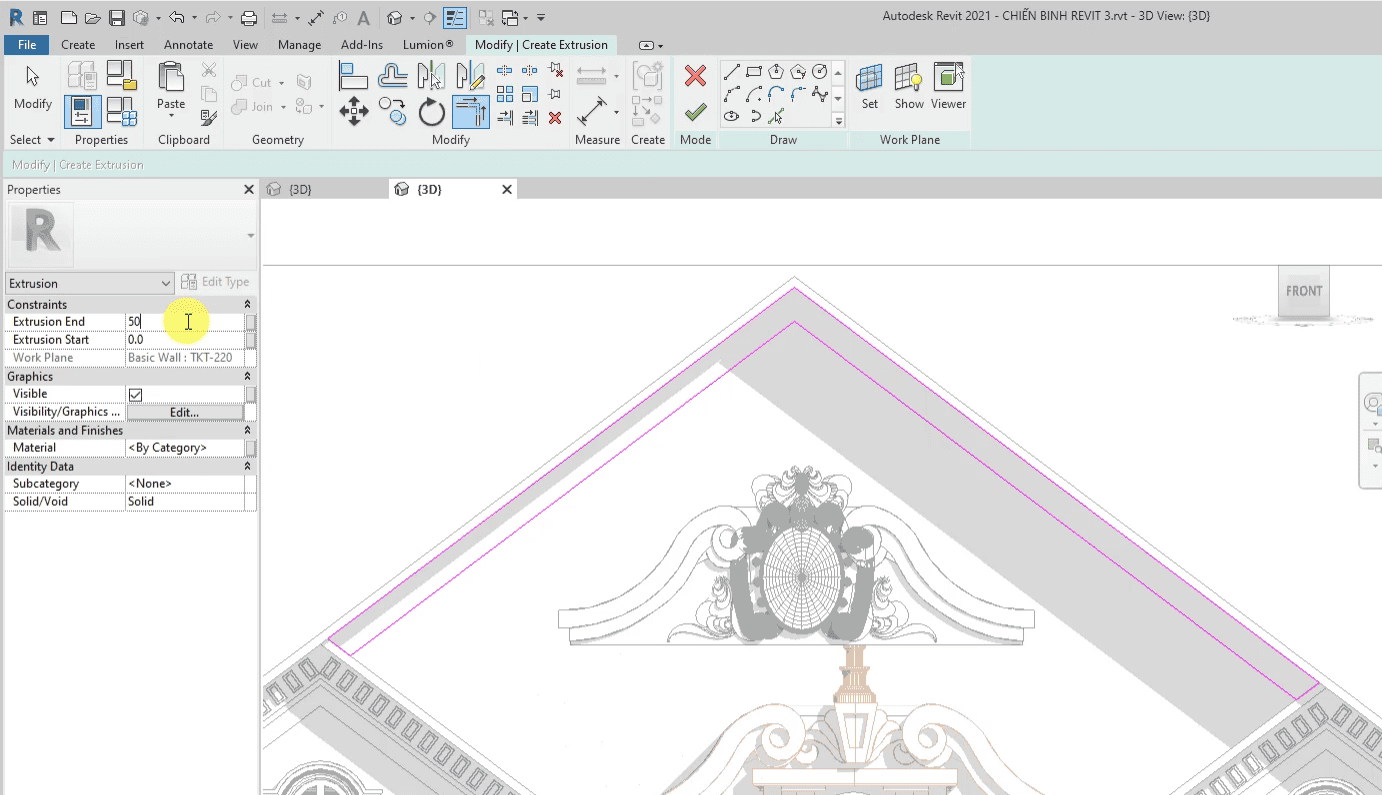Click the Solid/Void value field

tap(185, 502)
